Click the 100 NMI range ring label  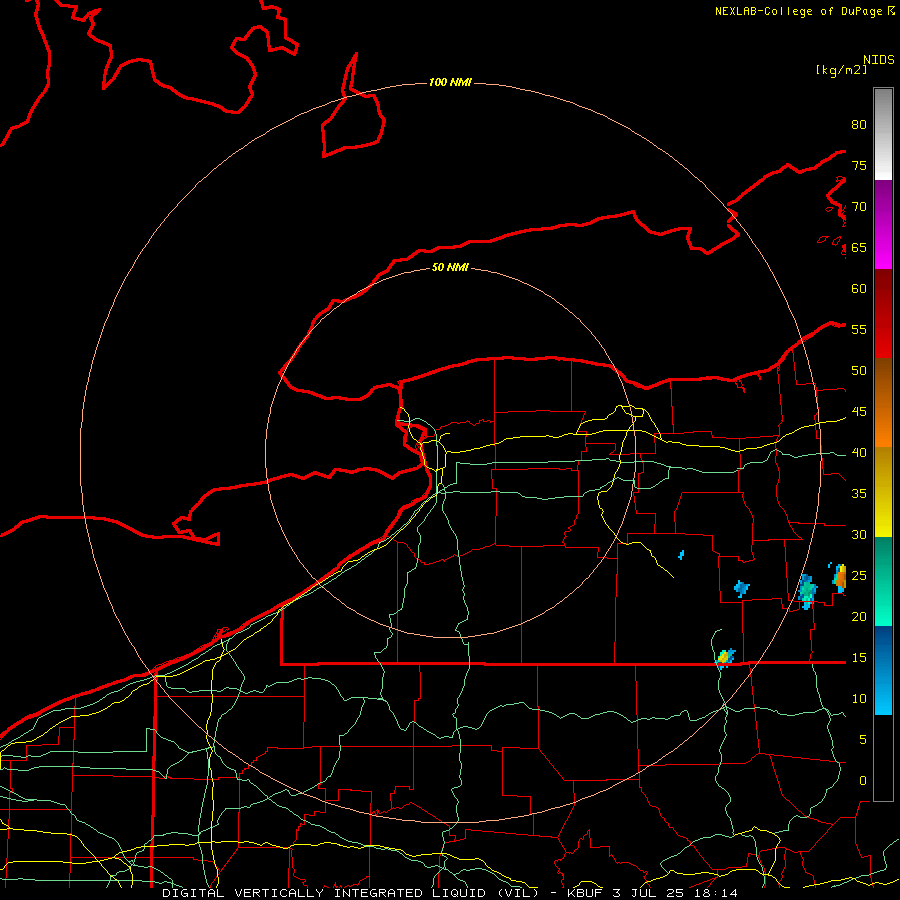pyautogui.click(x=450, y=82)
